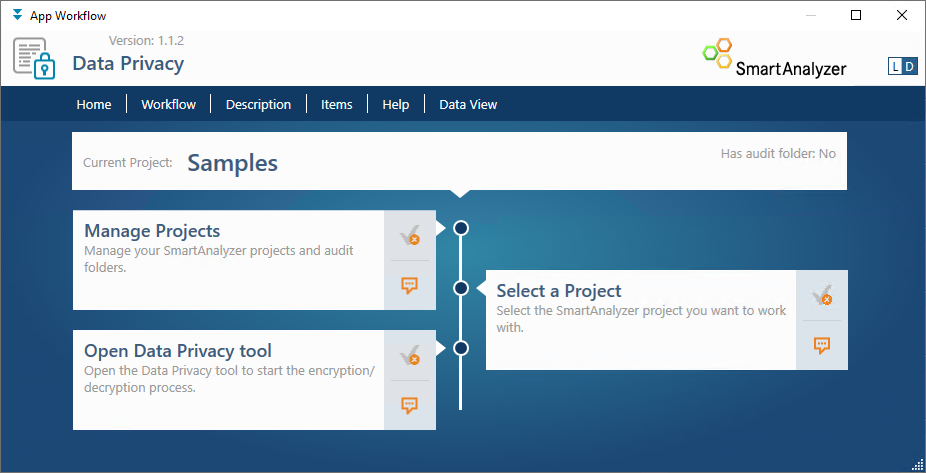The image size is (926, 473).
Task: Open the Help menu item
Action: pos(396,105)
